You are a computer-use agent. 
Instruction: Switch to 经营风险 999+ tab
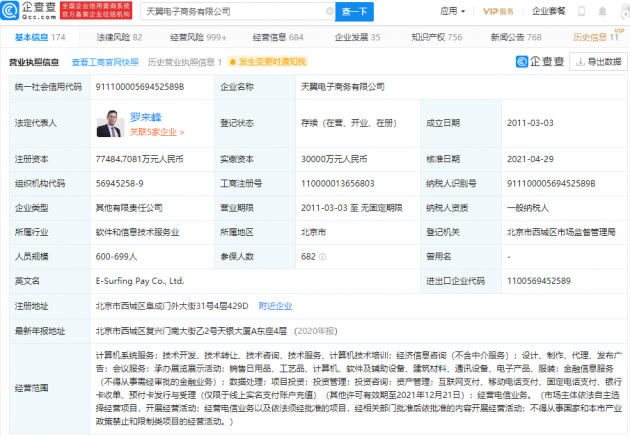tap(198, 37)
